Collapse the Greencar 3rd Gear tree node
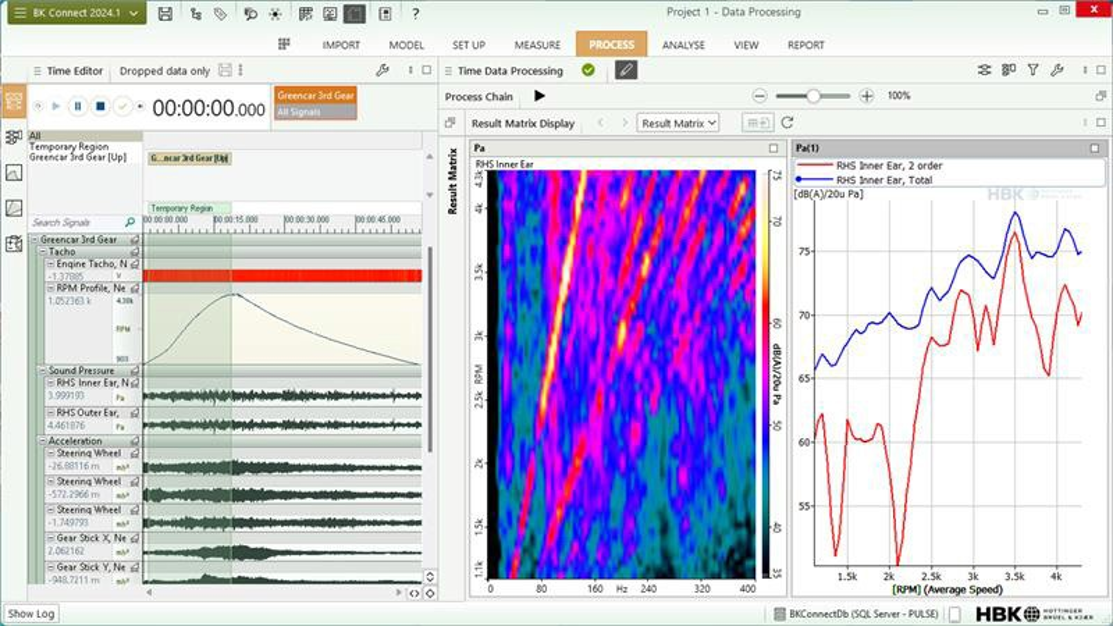1113x626 pixels. (35, 240)
